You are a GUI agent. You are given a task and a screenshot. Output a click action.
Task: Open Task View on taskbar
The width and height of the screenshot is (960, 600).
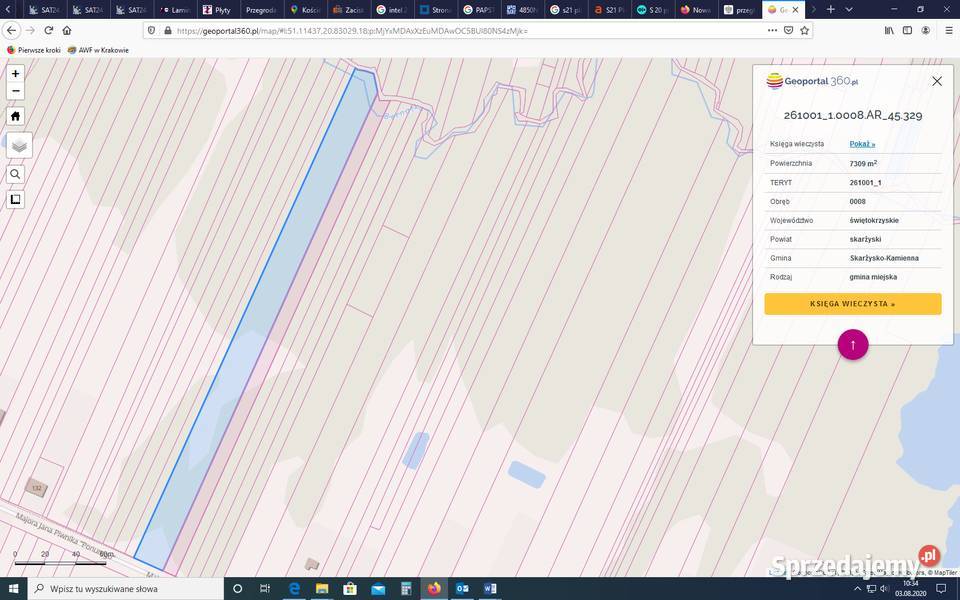tap(265, 588)
